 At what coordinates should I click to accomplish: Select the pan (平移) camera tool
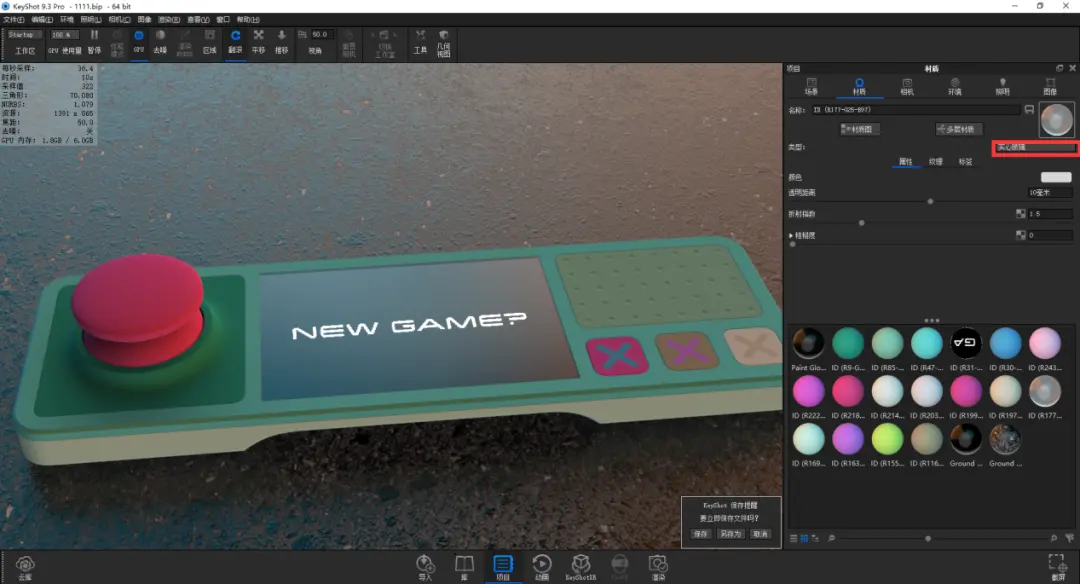[x=258, y=41]
